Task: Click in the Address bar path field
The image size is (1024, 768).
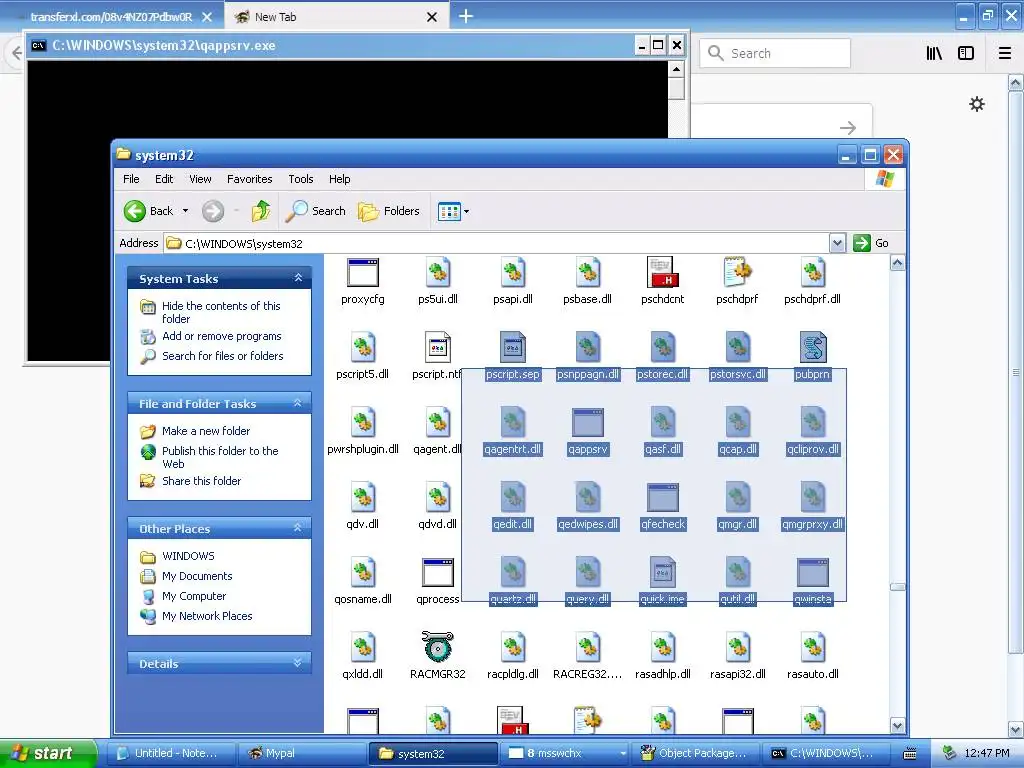Action: tap(496, 244)
